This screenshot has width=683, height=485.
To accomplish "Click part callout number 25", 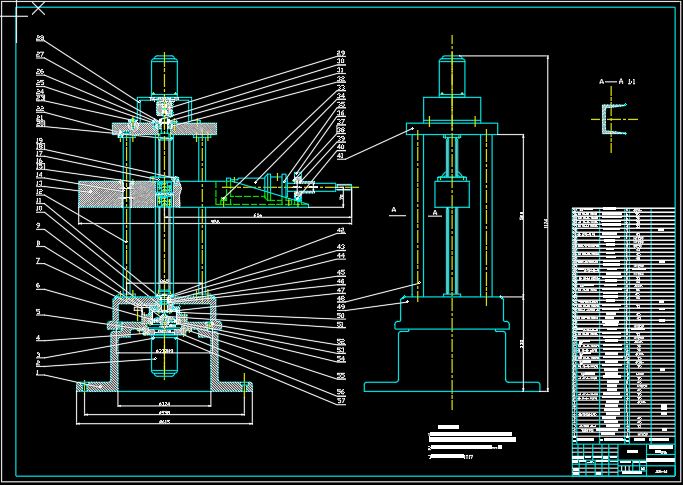I will click(x=40, y=82).
